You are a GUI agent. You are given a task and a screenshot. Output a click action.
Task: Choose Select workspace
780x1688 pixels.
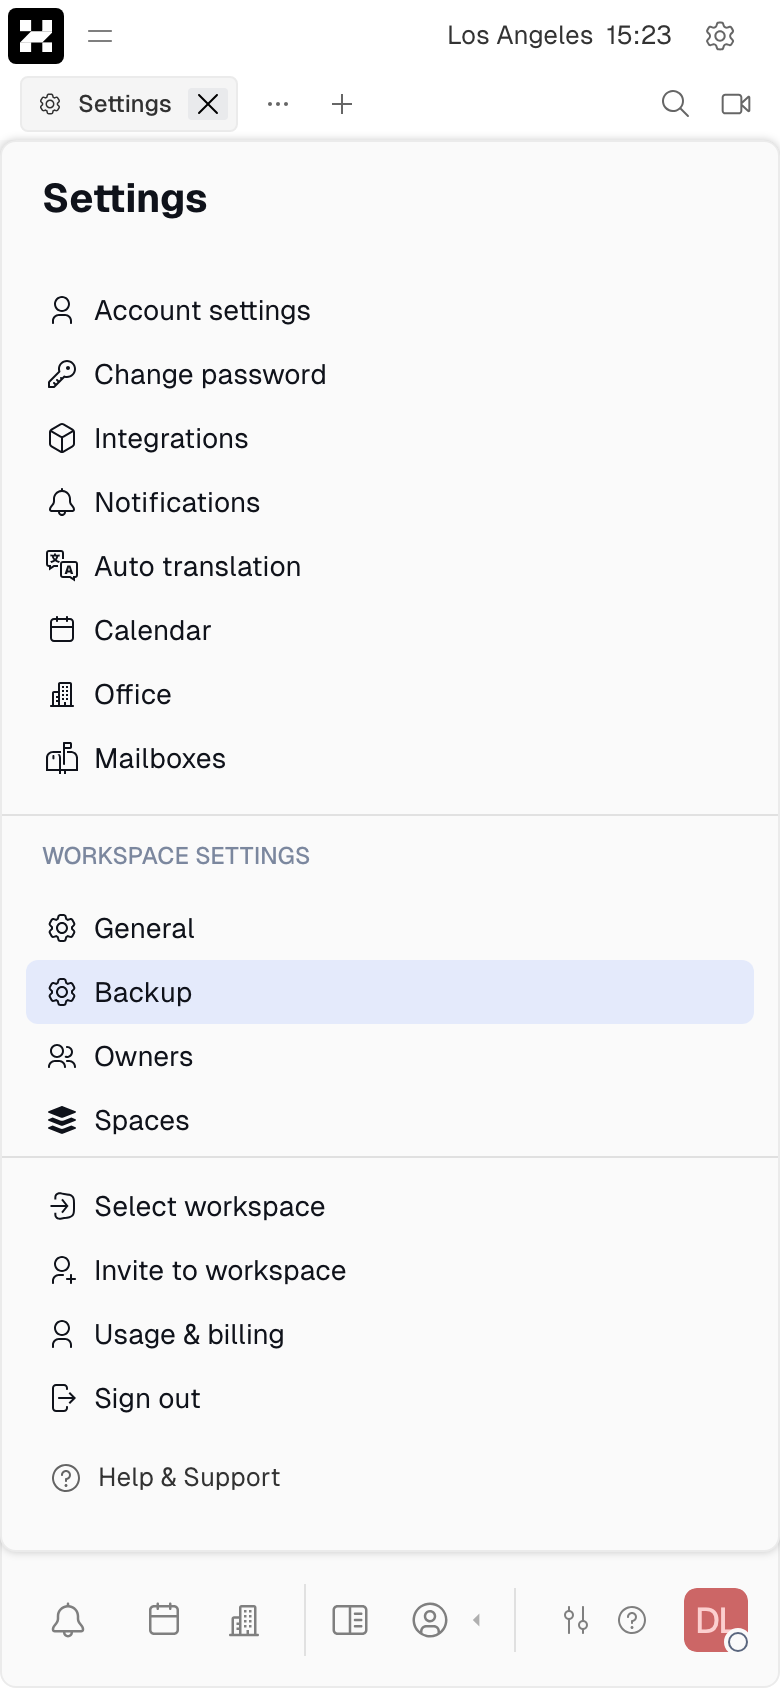pyautogui.click(x=390, y=1206)
